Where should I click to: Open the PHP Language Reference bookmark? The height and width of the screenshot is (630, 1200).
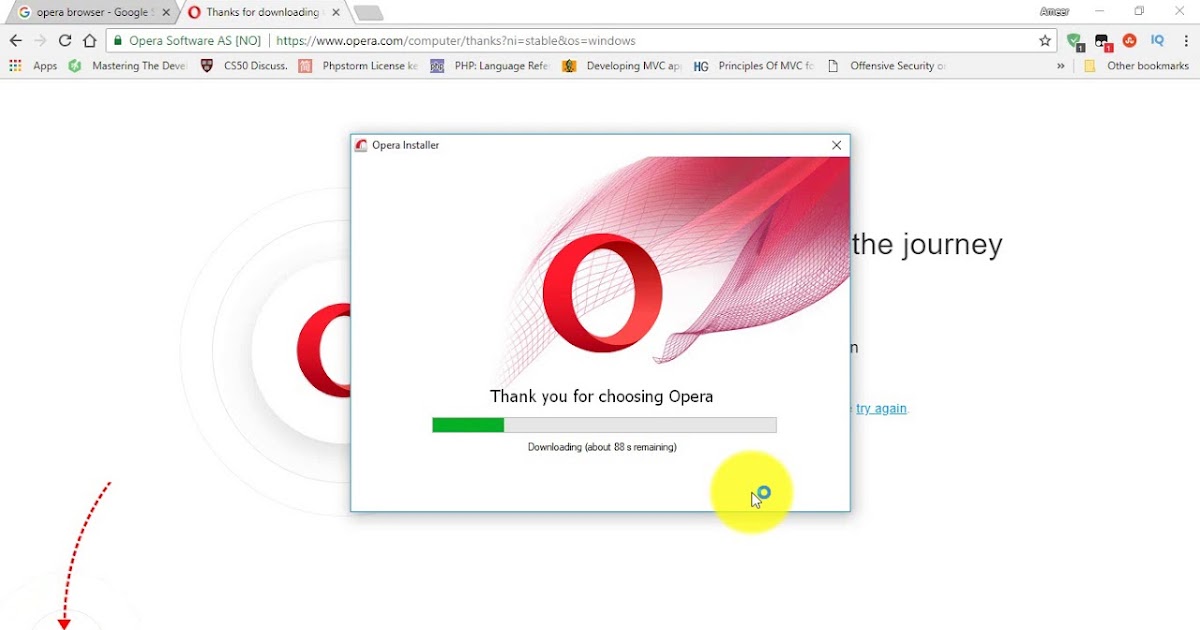click(490, 66)
